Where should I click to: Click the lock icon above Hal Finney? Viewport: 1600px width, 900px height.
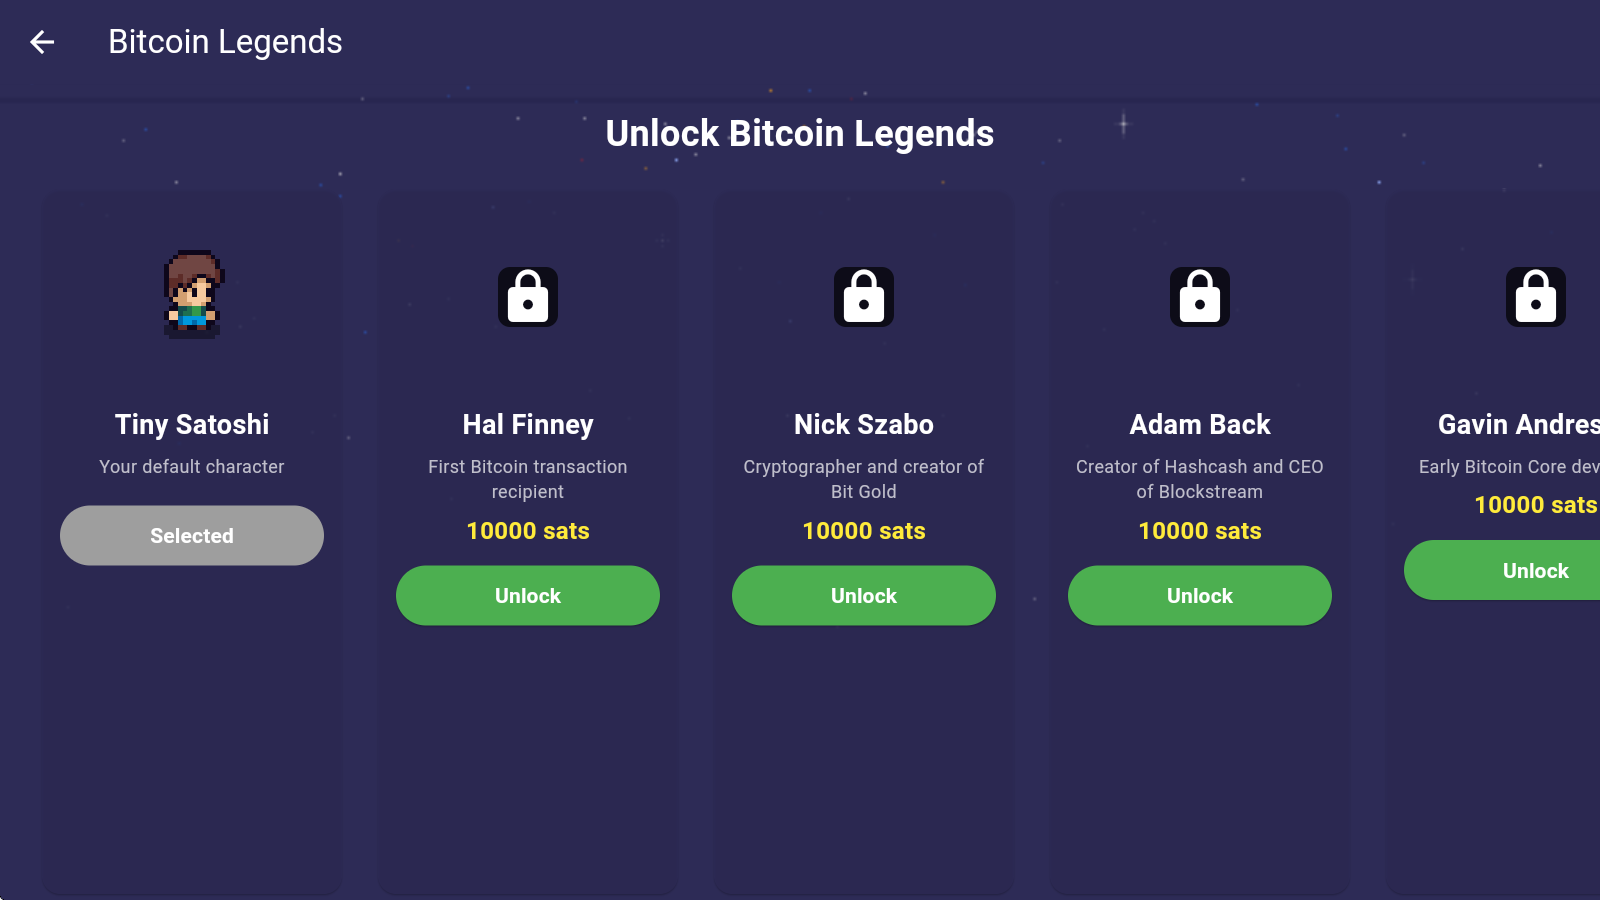pyautogui.click(x=528, y=297)
